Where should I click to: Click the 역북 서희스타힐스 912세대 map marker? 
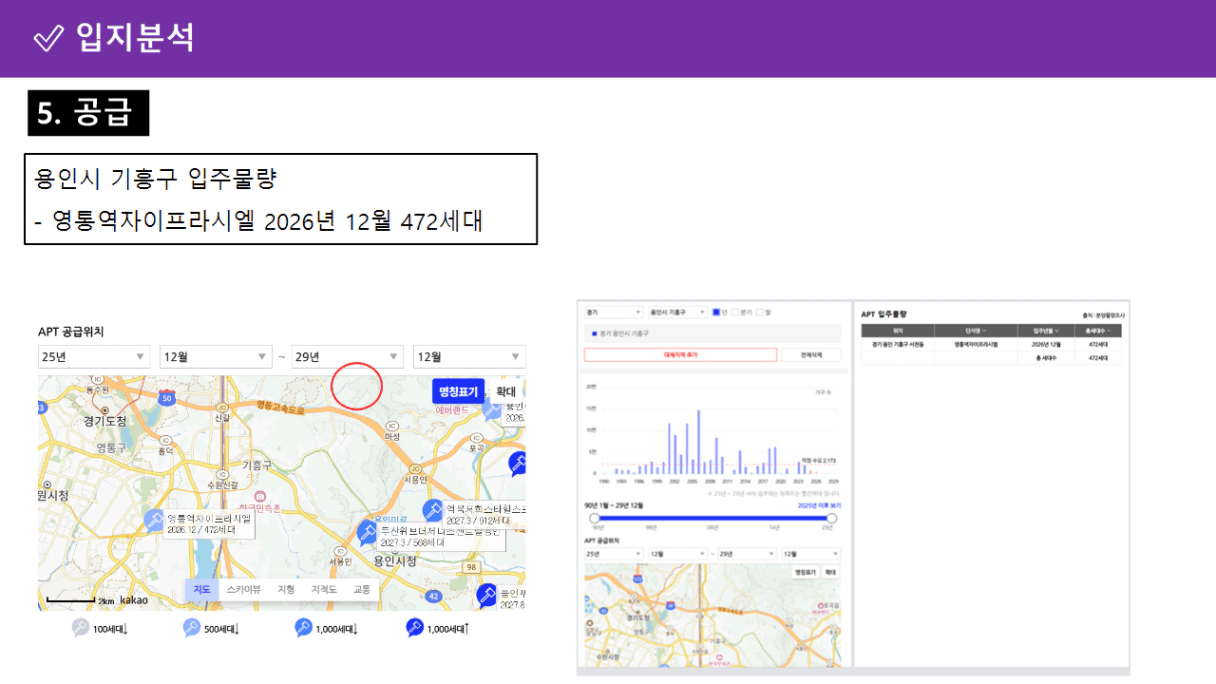click(433, 510)
